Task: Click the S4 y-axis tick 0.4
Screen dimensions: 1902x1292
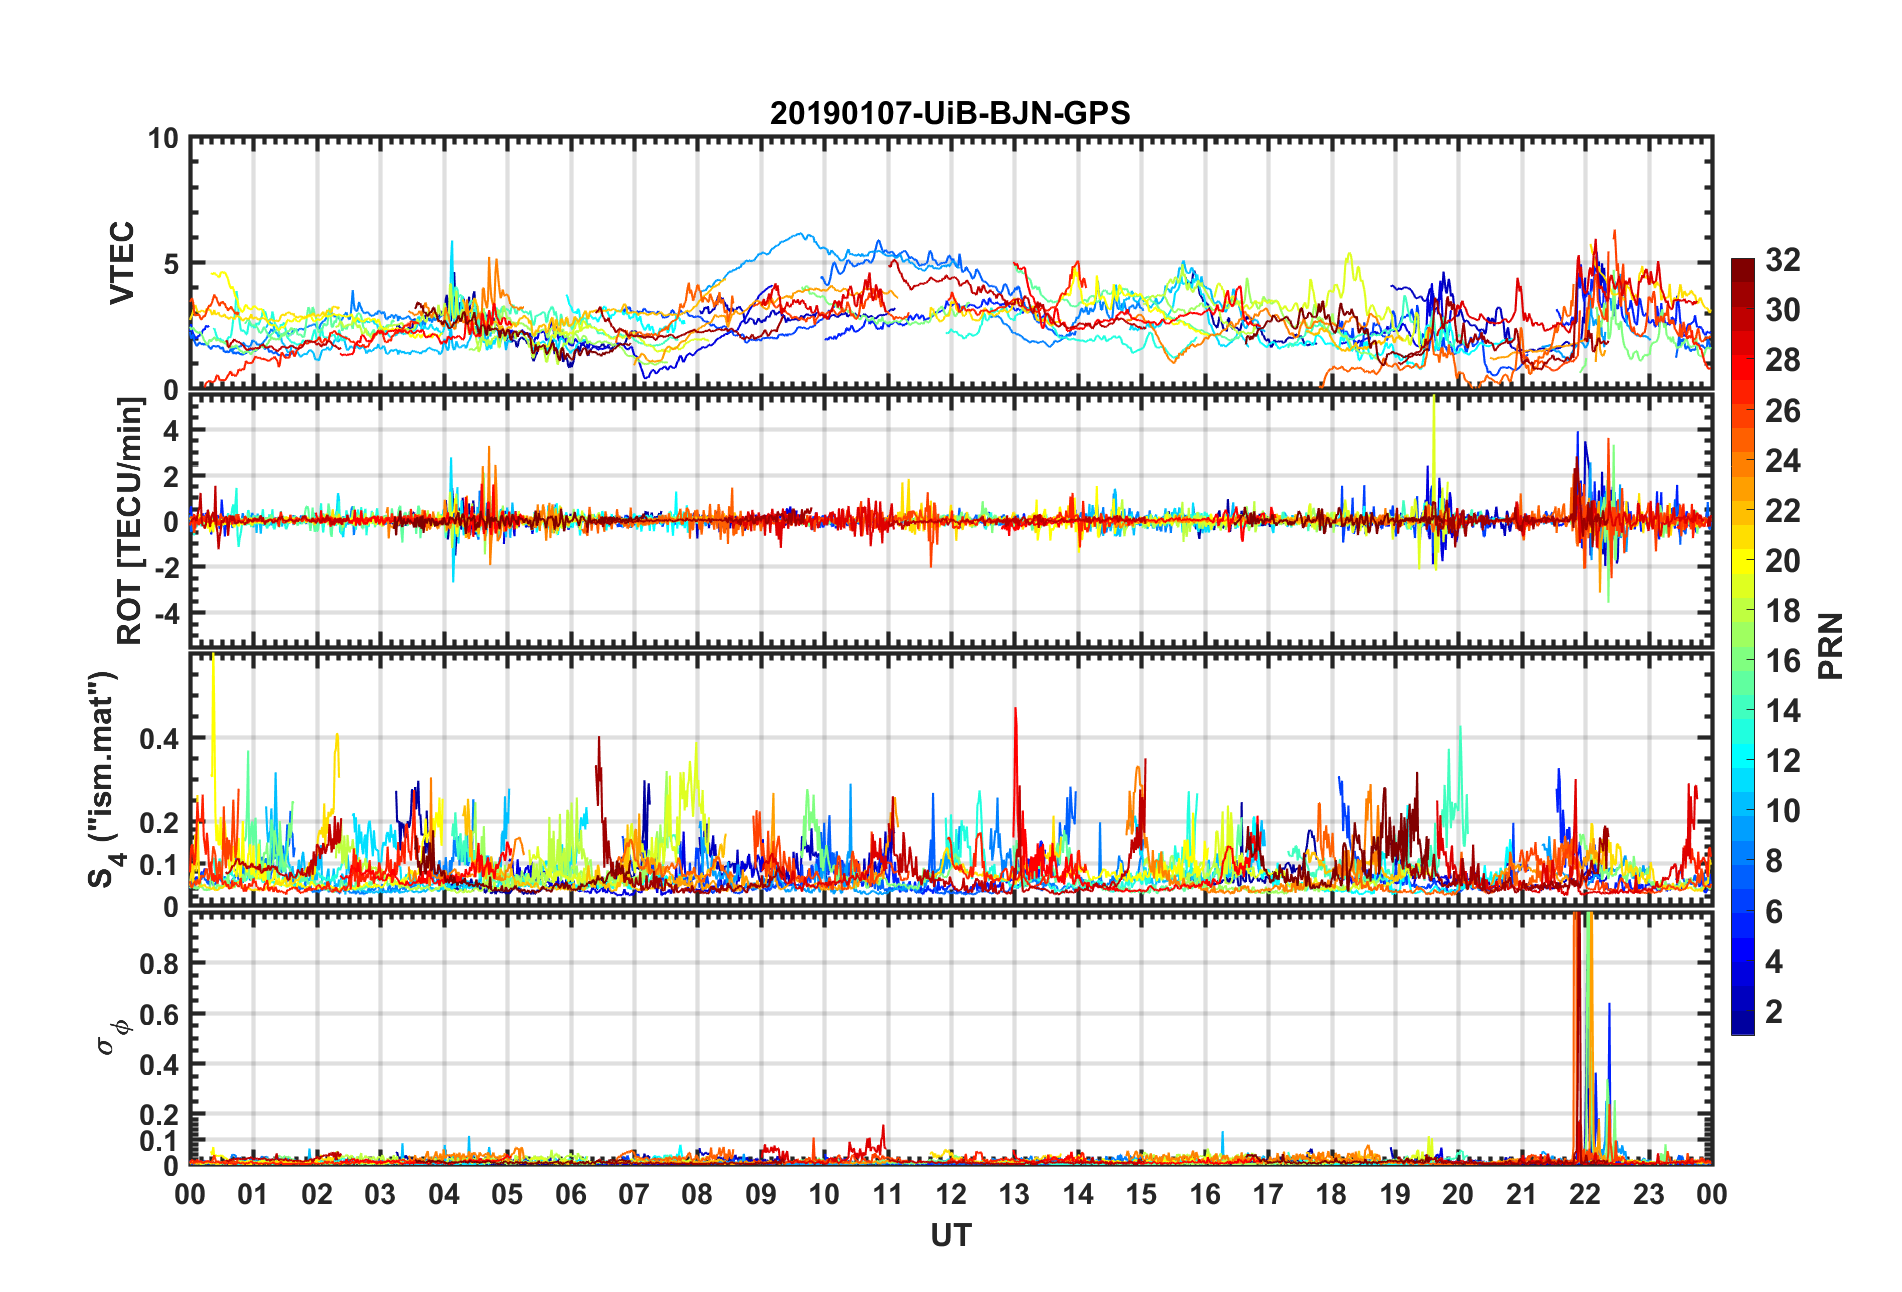Action: point(159,739)
